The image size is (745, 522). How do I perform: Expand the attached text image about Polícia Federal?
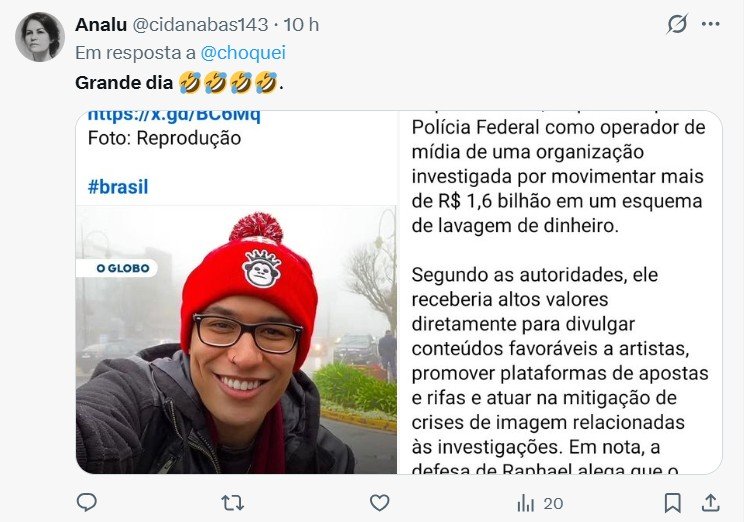coord(560,292)
